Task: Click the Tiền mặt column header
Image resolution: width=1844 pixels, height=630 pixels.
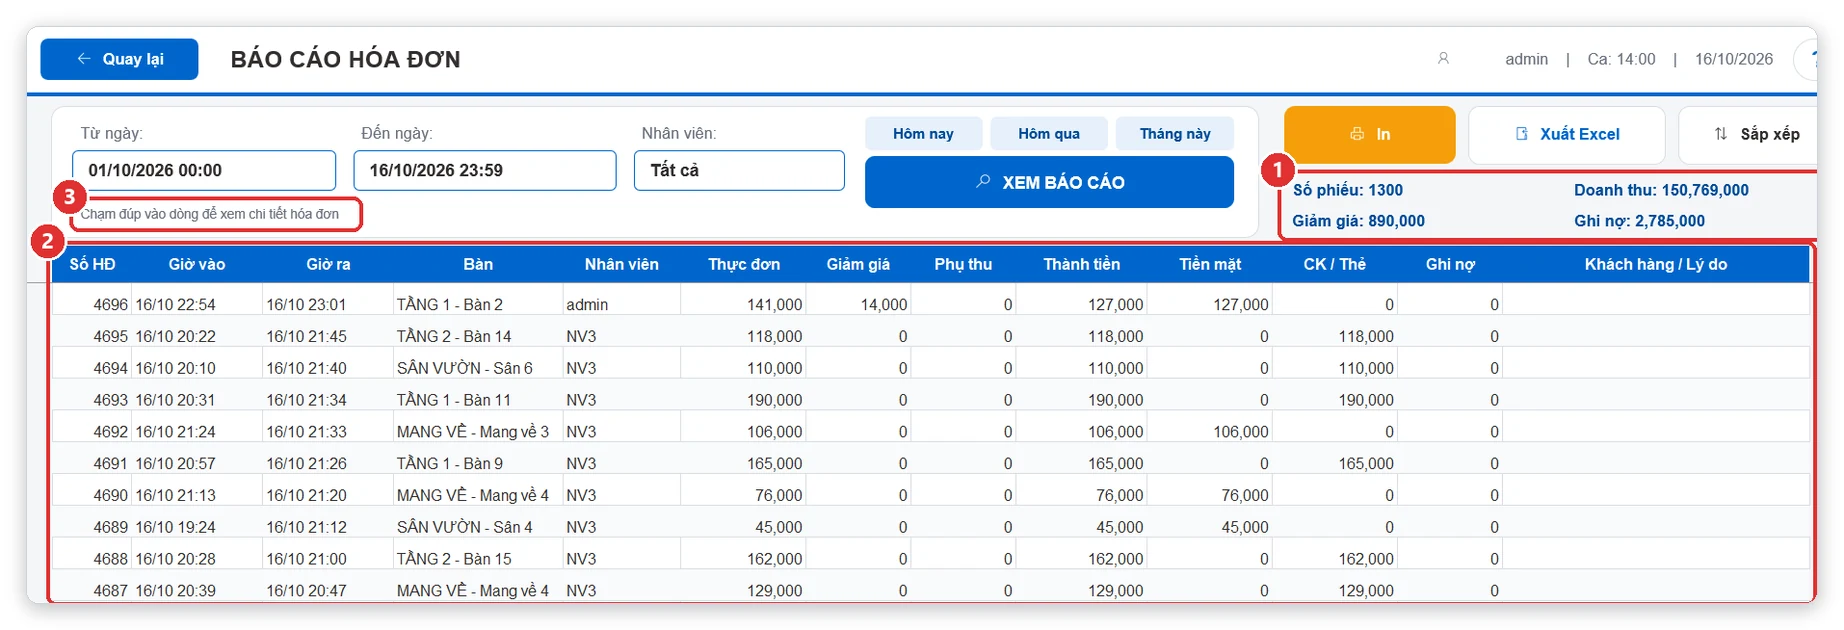Action: coord(1210,264)
